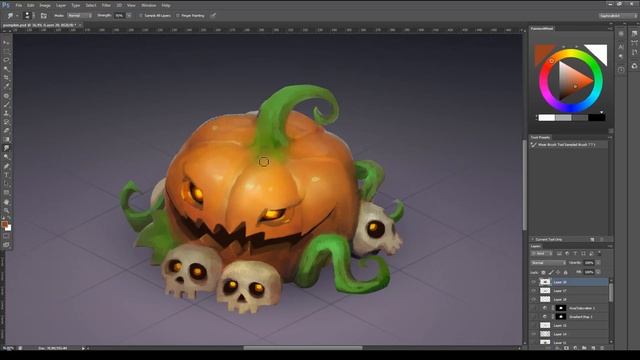Image resolution: width=640 pixels, height=360 pixels.
Task: Toggle visibility of Layer 14
Action: (x=533, y=334)
